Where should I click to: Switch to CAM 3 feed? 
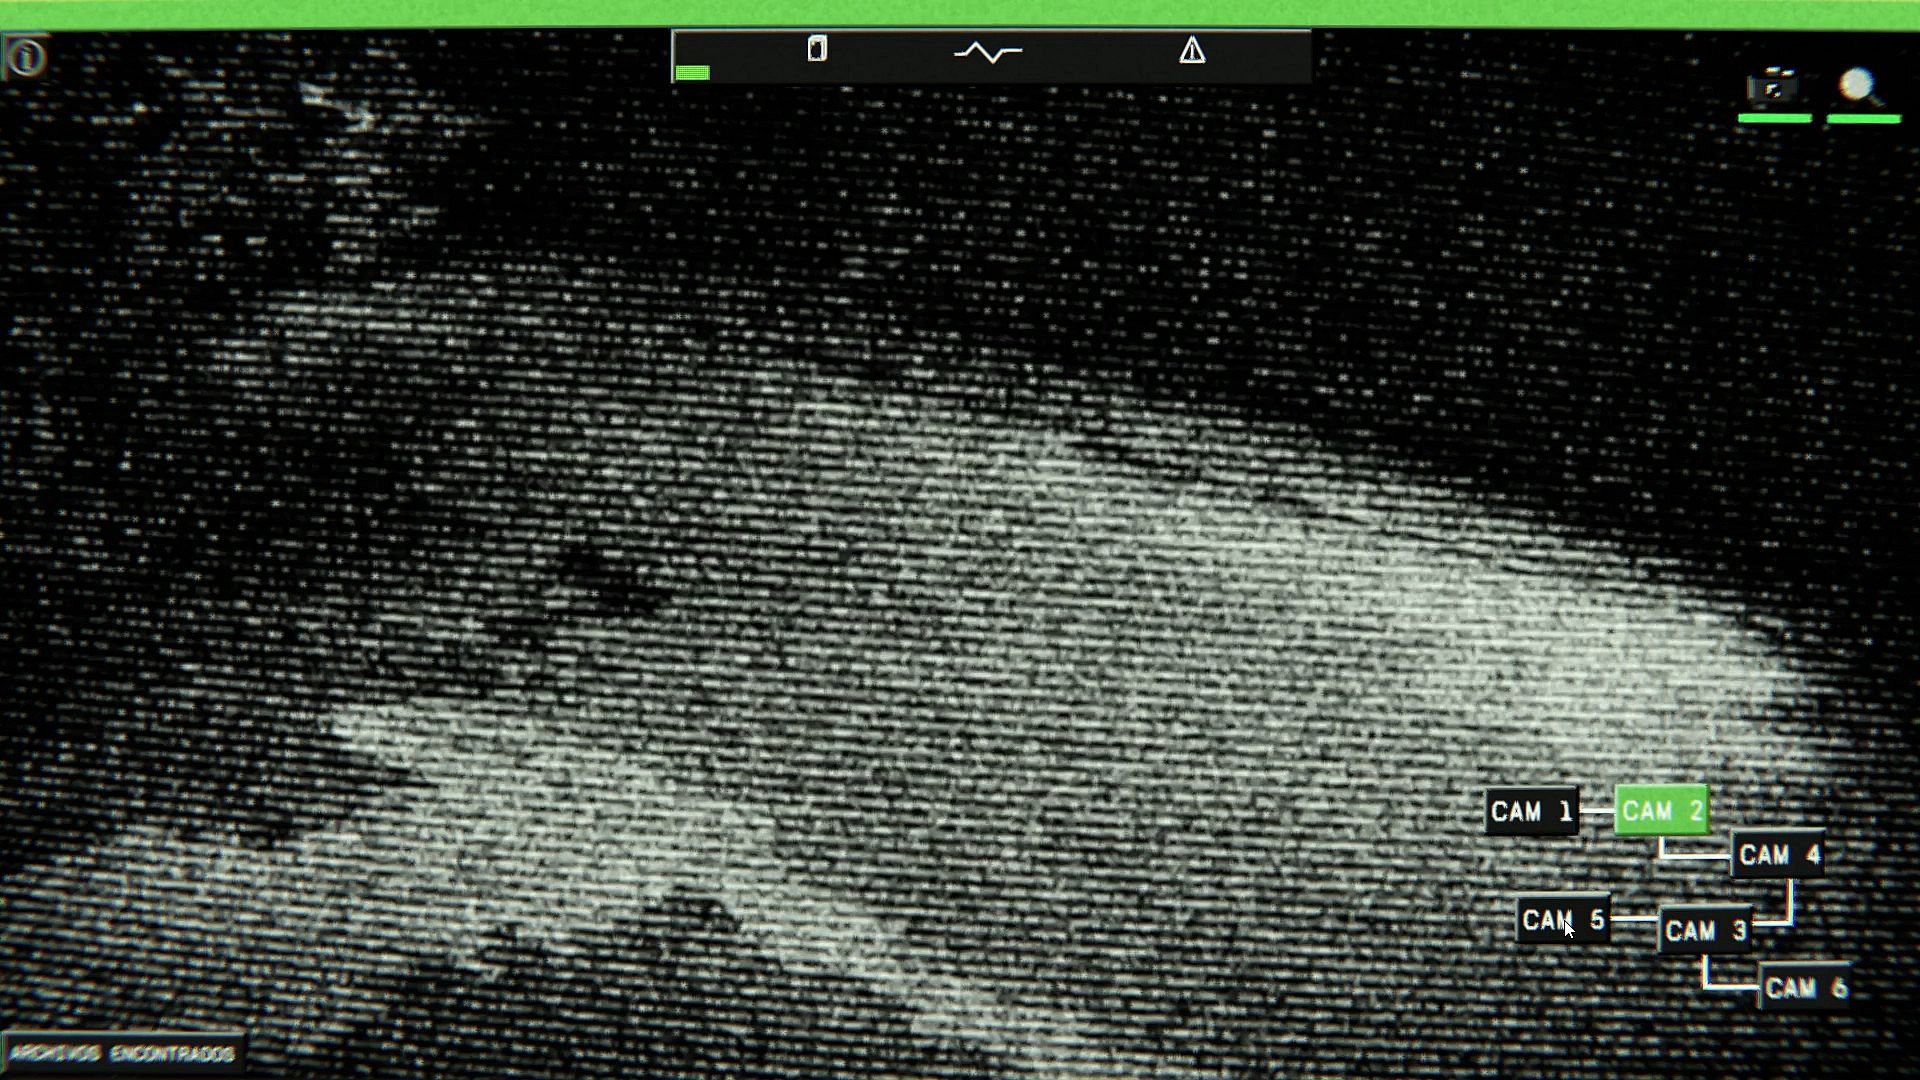[1705, 931]
